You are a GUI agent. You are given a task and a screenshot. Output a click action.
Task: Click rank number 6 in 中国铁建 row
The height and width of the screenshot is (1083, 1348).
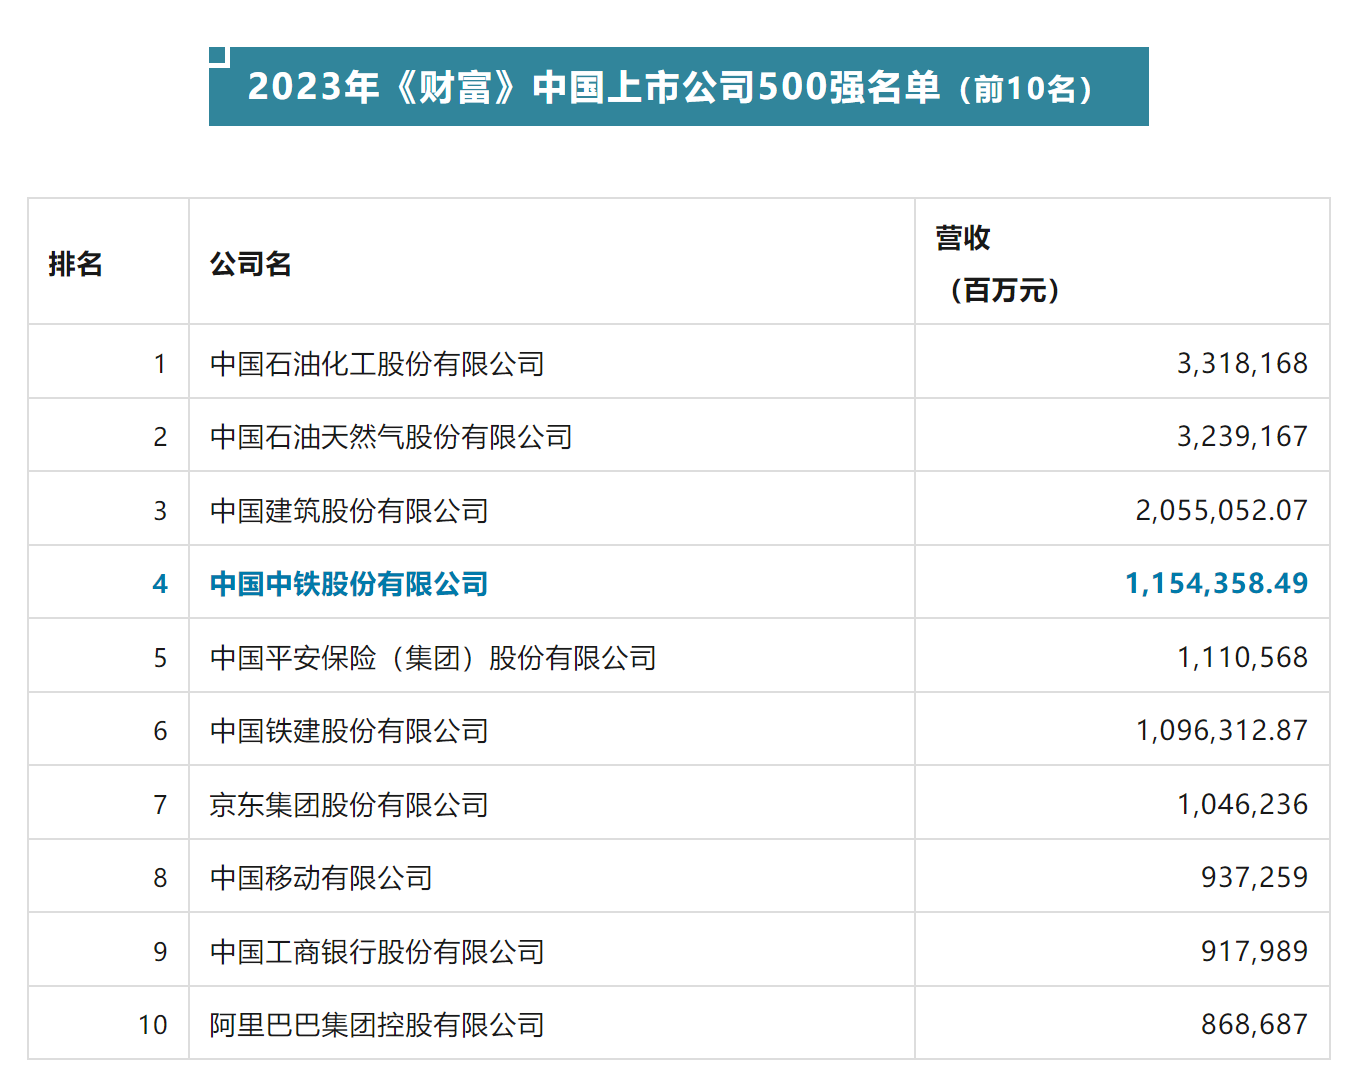pos(160,731)
